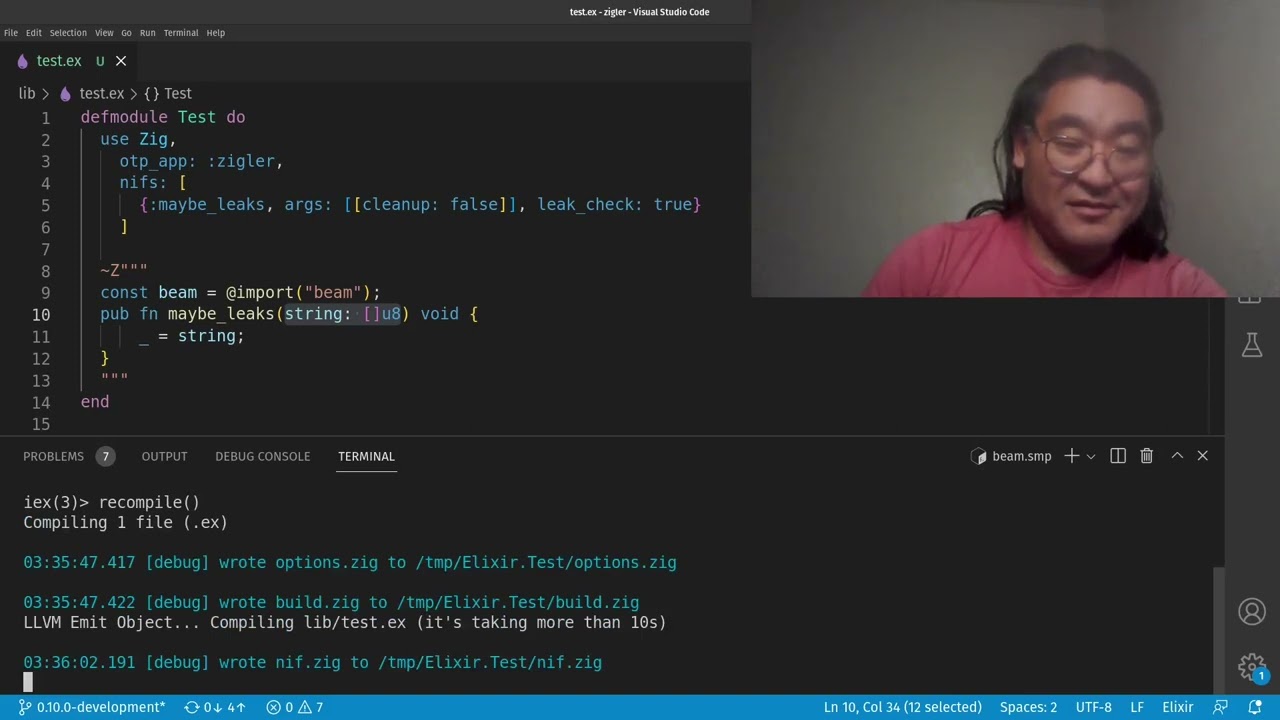Click the feedback icon in status bar
This screenshot has height=720, width=1280.
pos(1220,707)
